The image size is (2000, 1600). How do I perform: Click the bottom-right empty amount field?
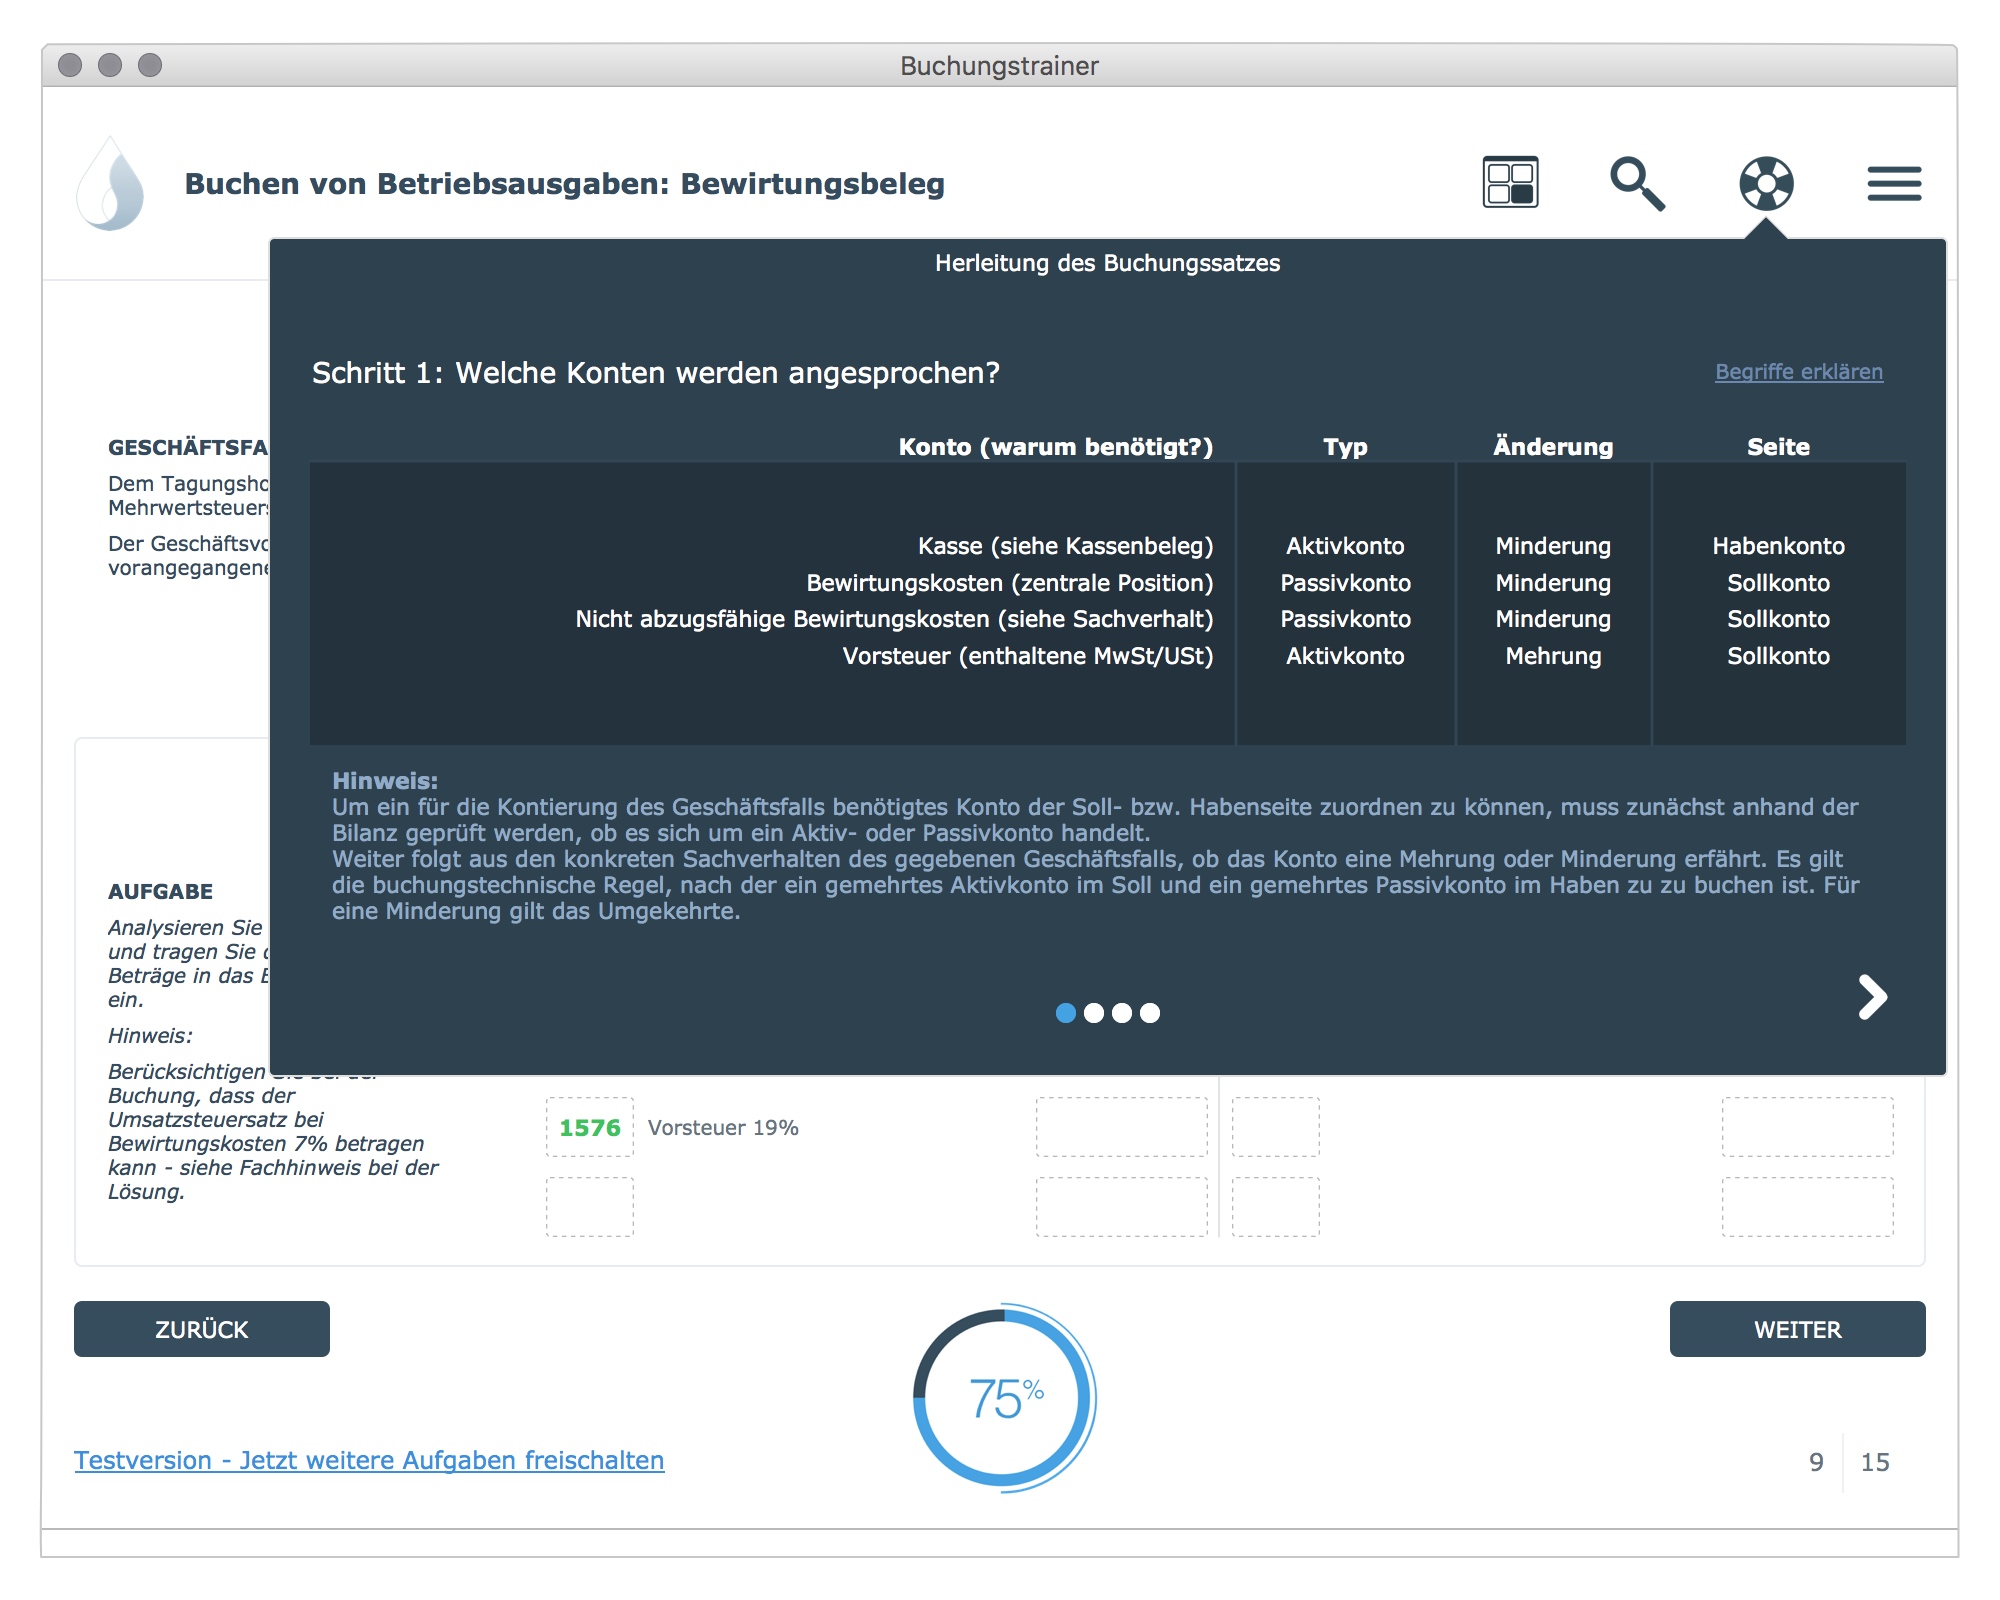[1807, 1207]
